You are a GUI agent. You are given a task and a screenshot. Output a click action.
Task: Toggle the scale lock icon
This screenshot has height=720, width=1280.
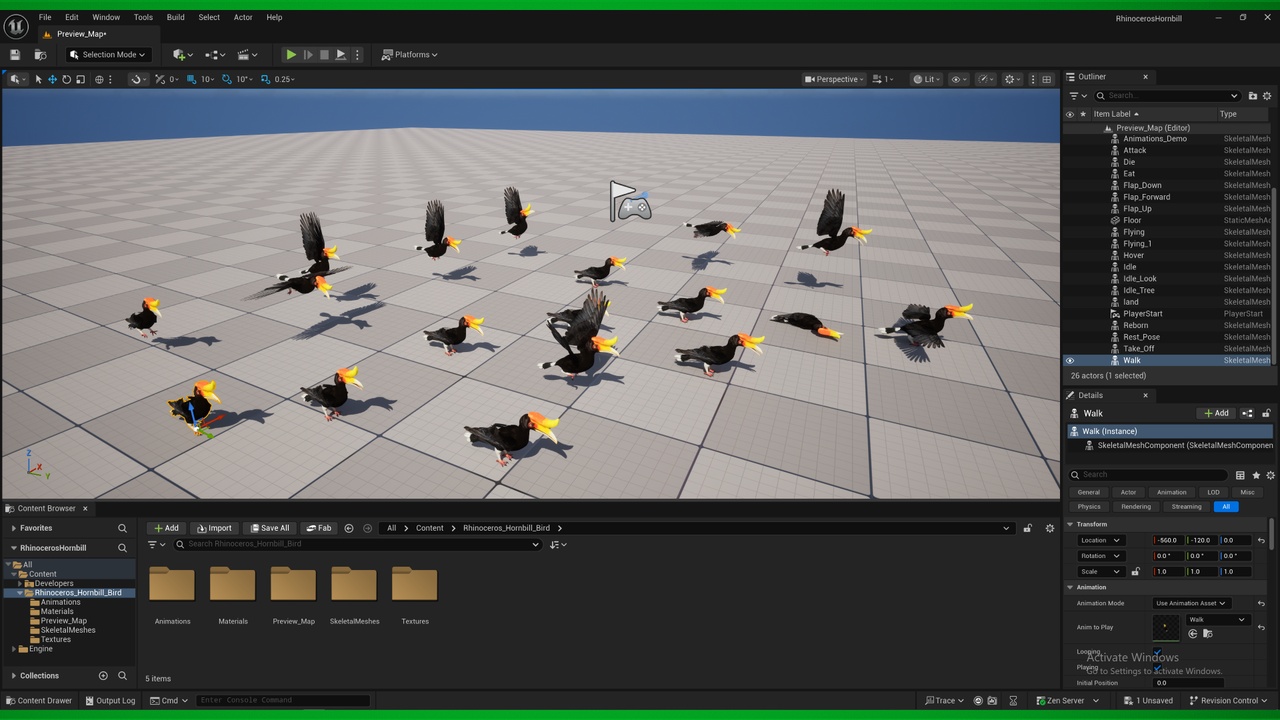click(1135, 572)
